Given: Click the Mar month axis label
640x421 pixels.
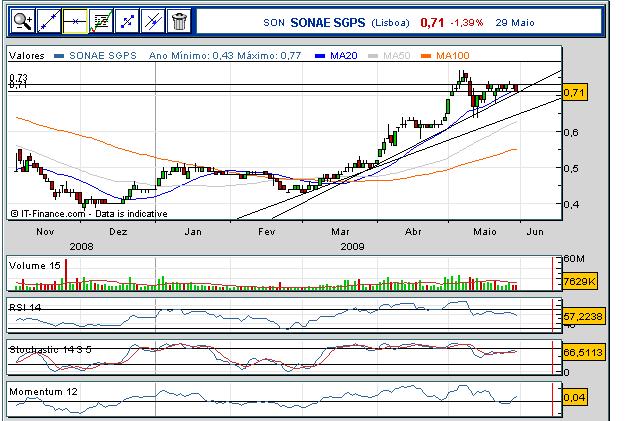Looking at the screenshot, I should 340,232.
